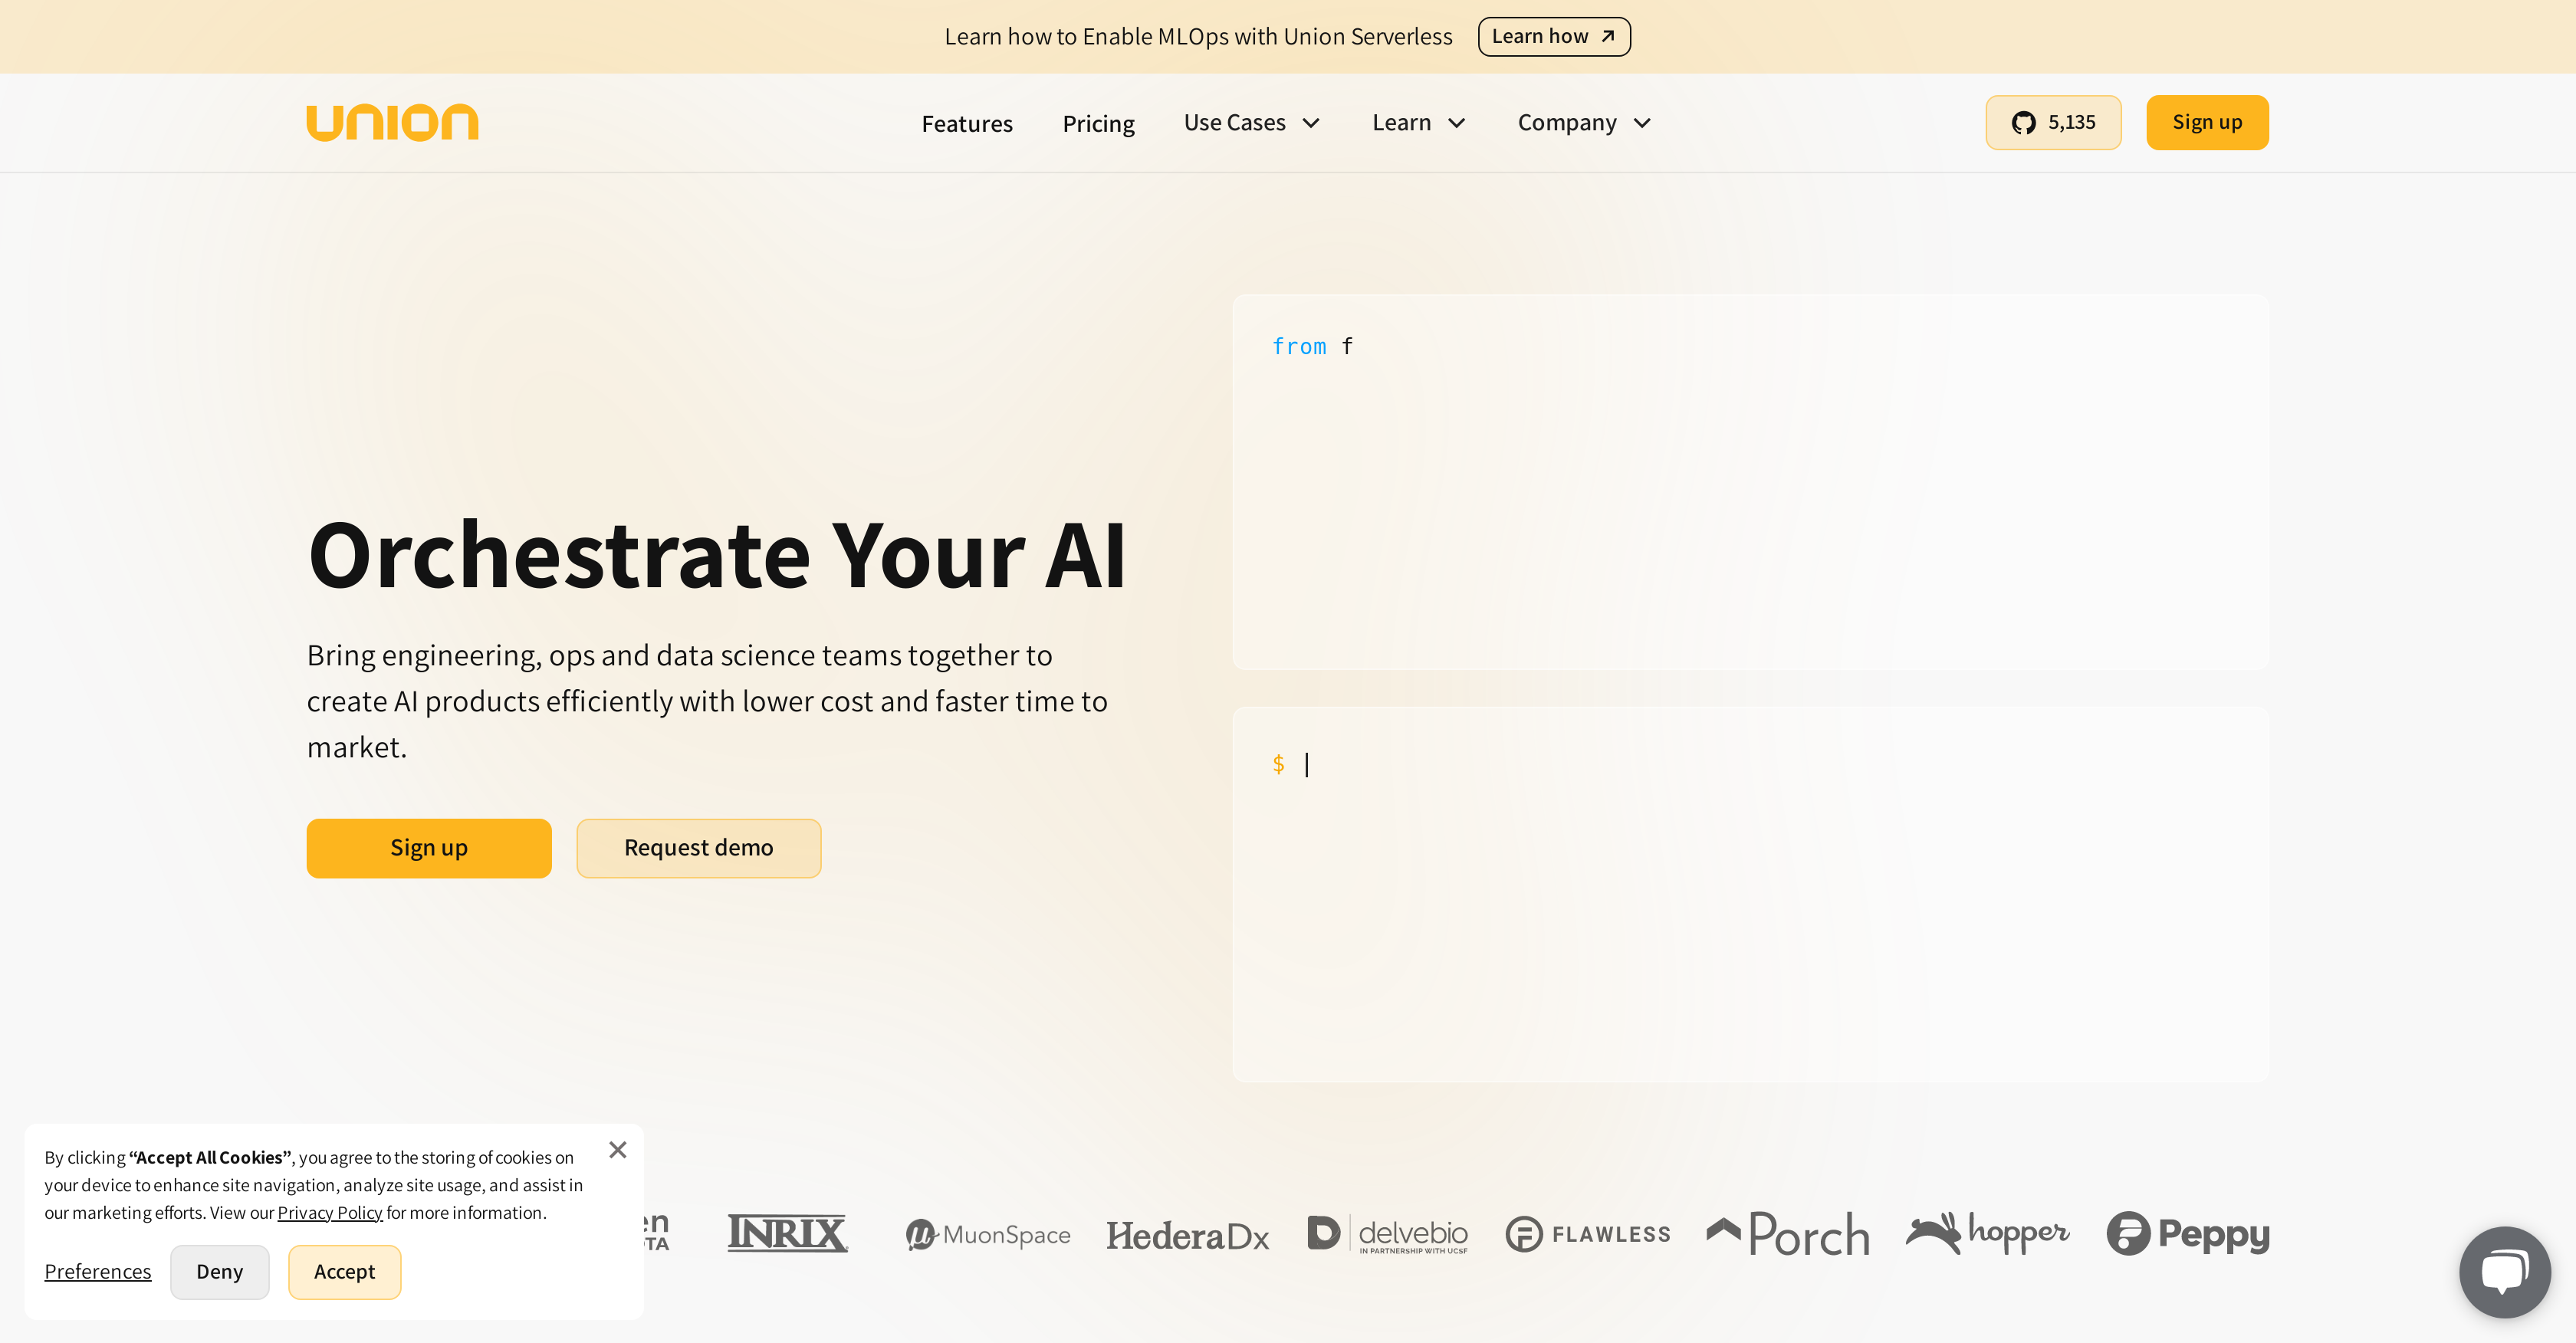Click the GitHub stars counter
This screenshot has height=1343, width=2576.
(2053, 122)
